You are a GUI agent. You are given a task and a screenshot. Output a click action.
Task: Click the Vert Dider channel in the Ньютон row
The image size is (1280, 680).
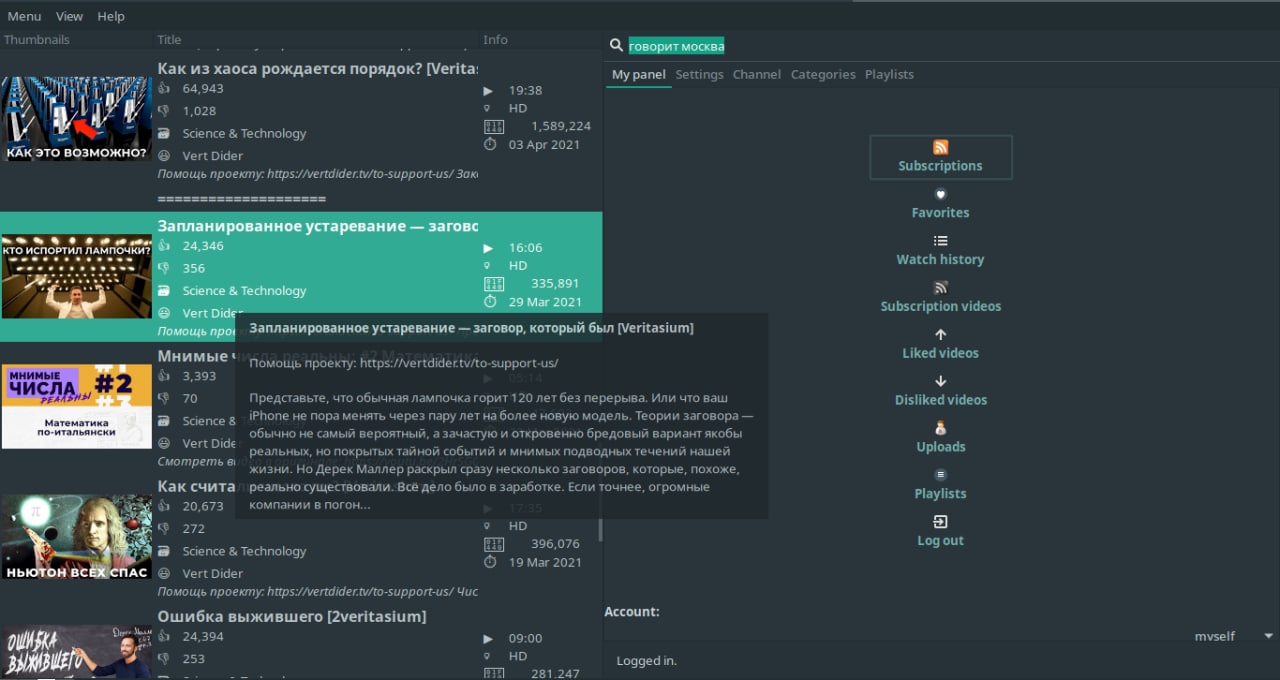click(x=212, y=573)
